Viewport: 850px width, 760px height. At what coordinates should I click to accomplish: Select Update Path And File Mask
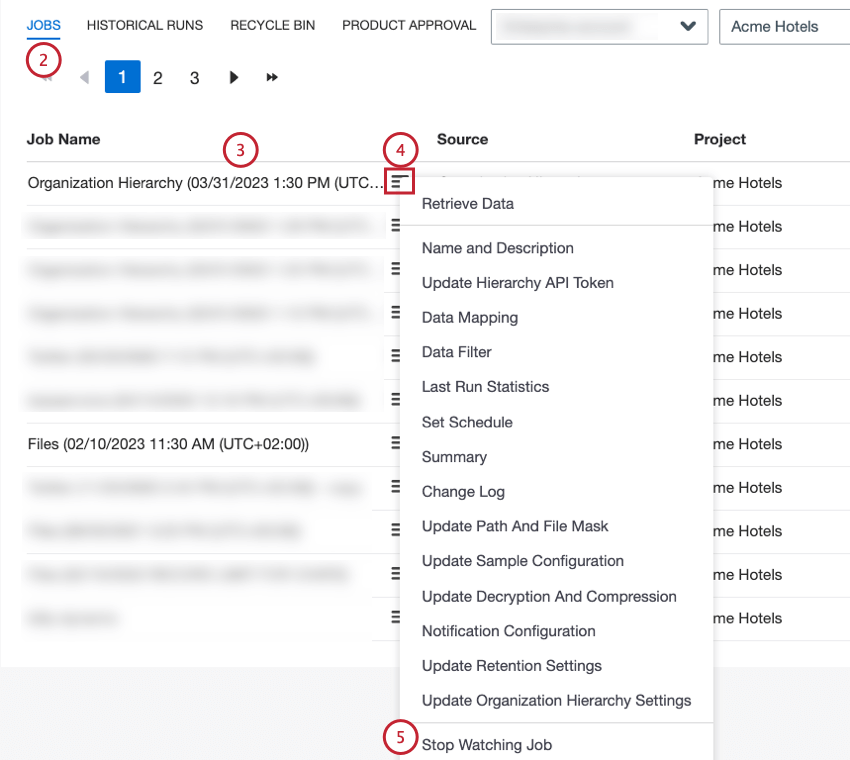[x=515, y=526]
